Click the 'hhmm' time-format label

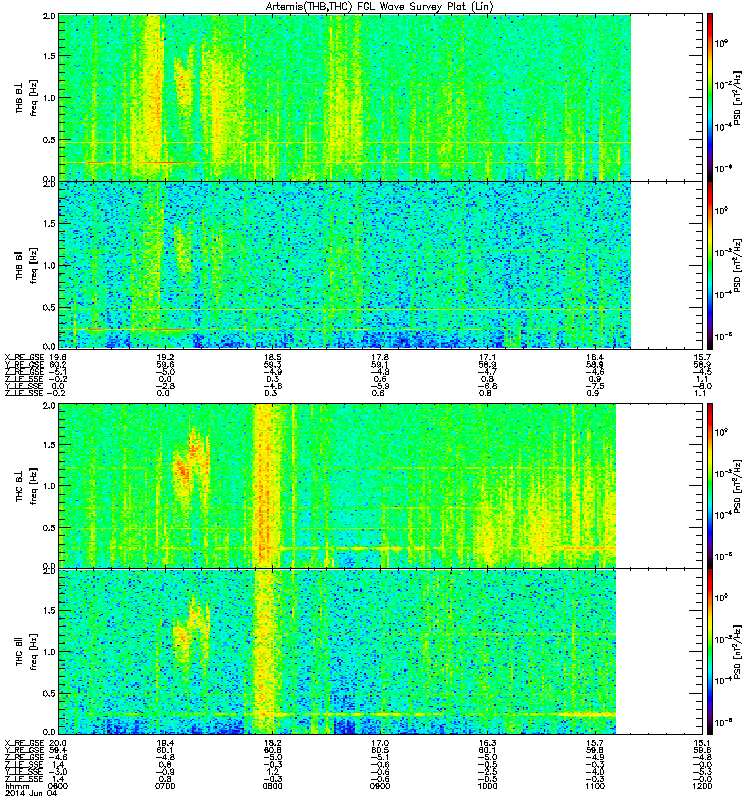pos(16,786)
